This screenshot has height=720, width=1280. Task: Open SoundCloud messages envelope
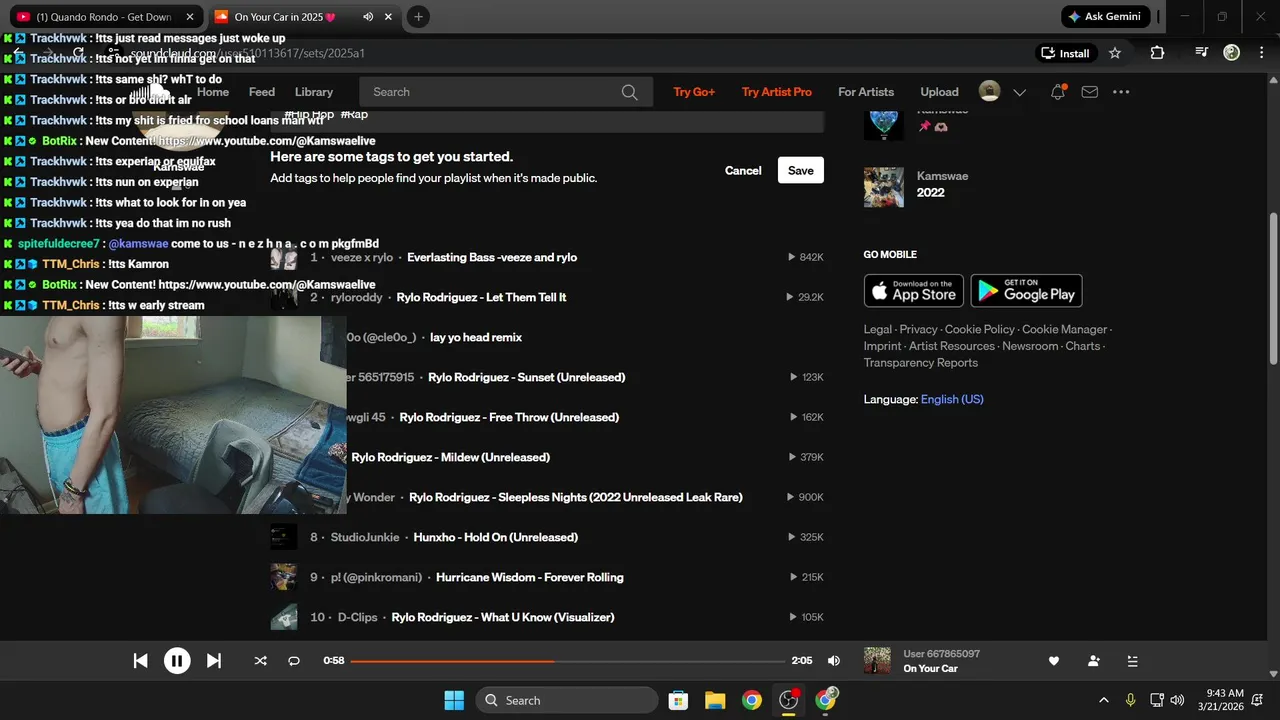coord(1090,92)
